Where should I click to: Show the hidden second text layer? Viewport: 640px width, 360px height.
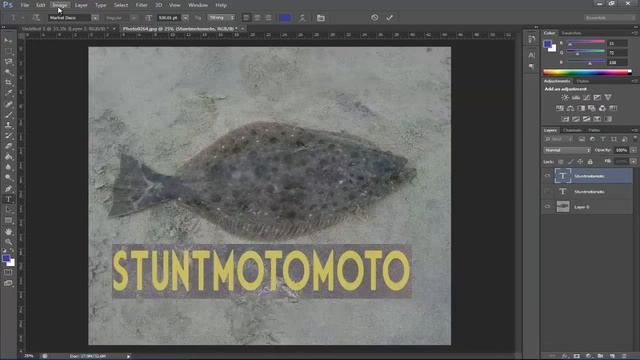547,191
